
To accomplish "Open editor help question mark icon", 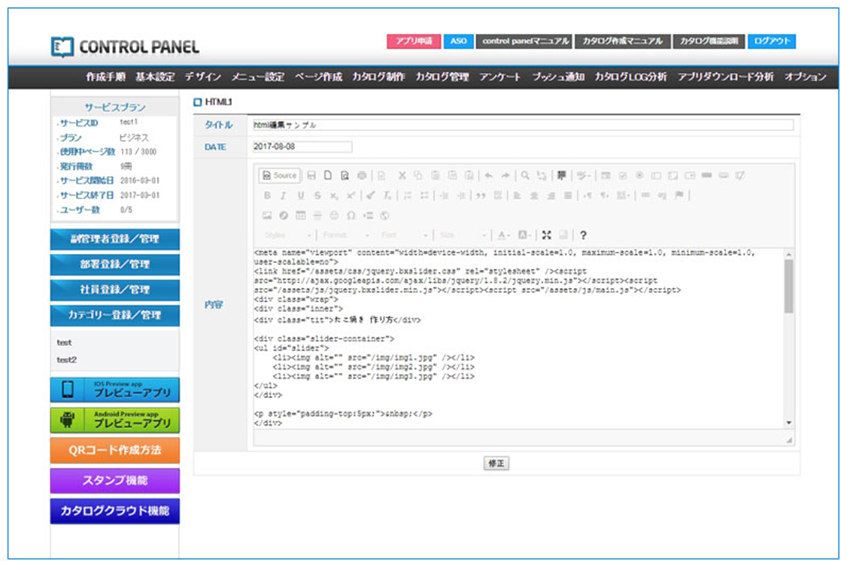I will pyautogui.click(x=583, y=235).
